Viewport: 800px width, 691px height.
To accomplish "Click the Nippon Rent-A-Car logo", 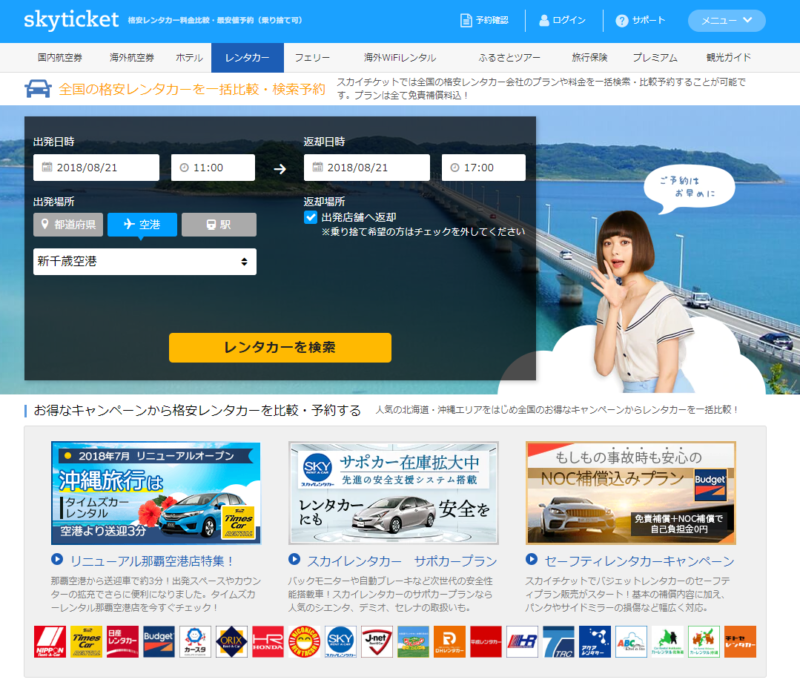I will [x=49, y=641].
